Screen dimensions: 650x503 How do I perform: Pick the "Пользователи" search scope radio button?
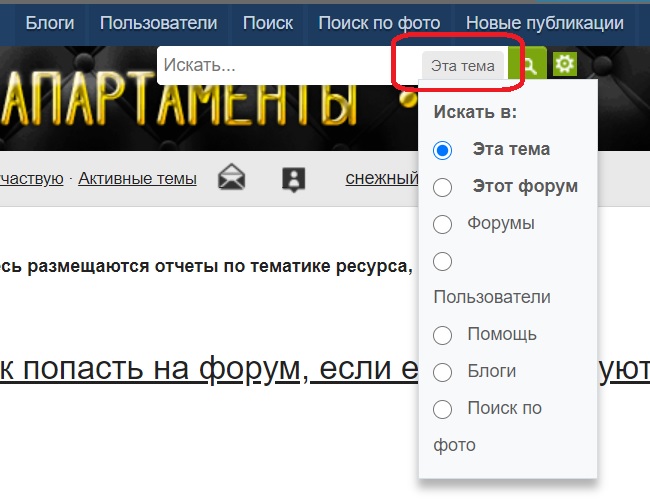[x=443, y=261]
